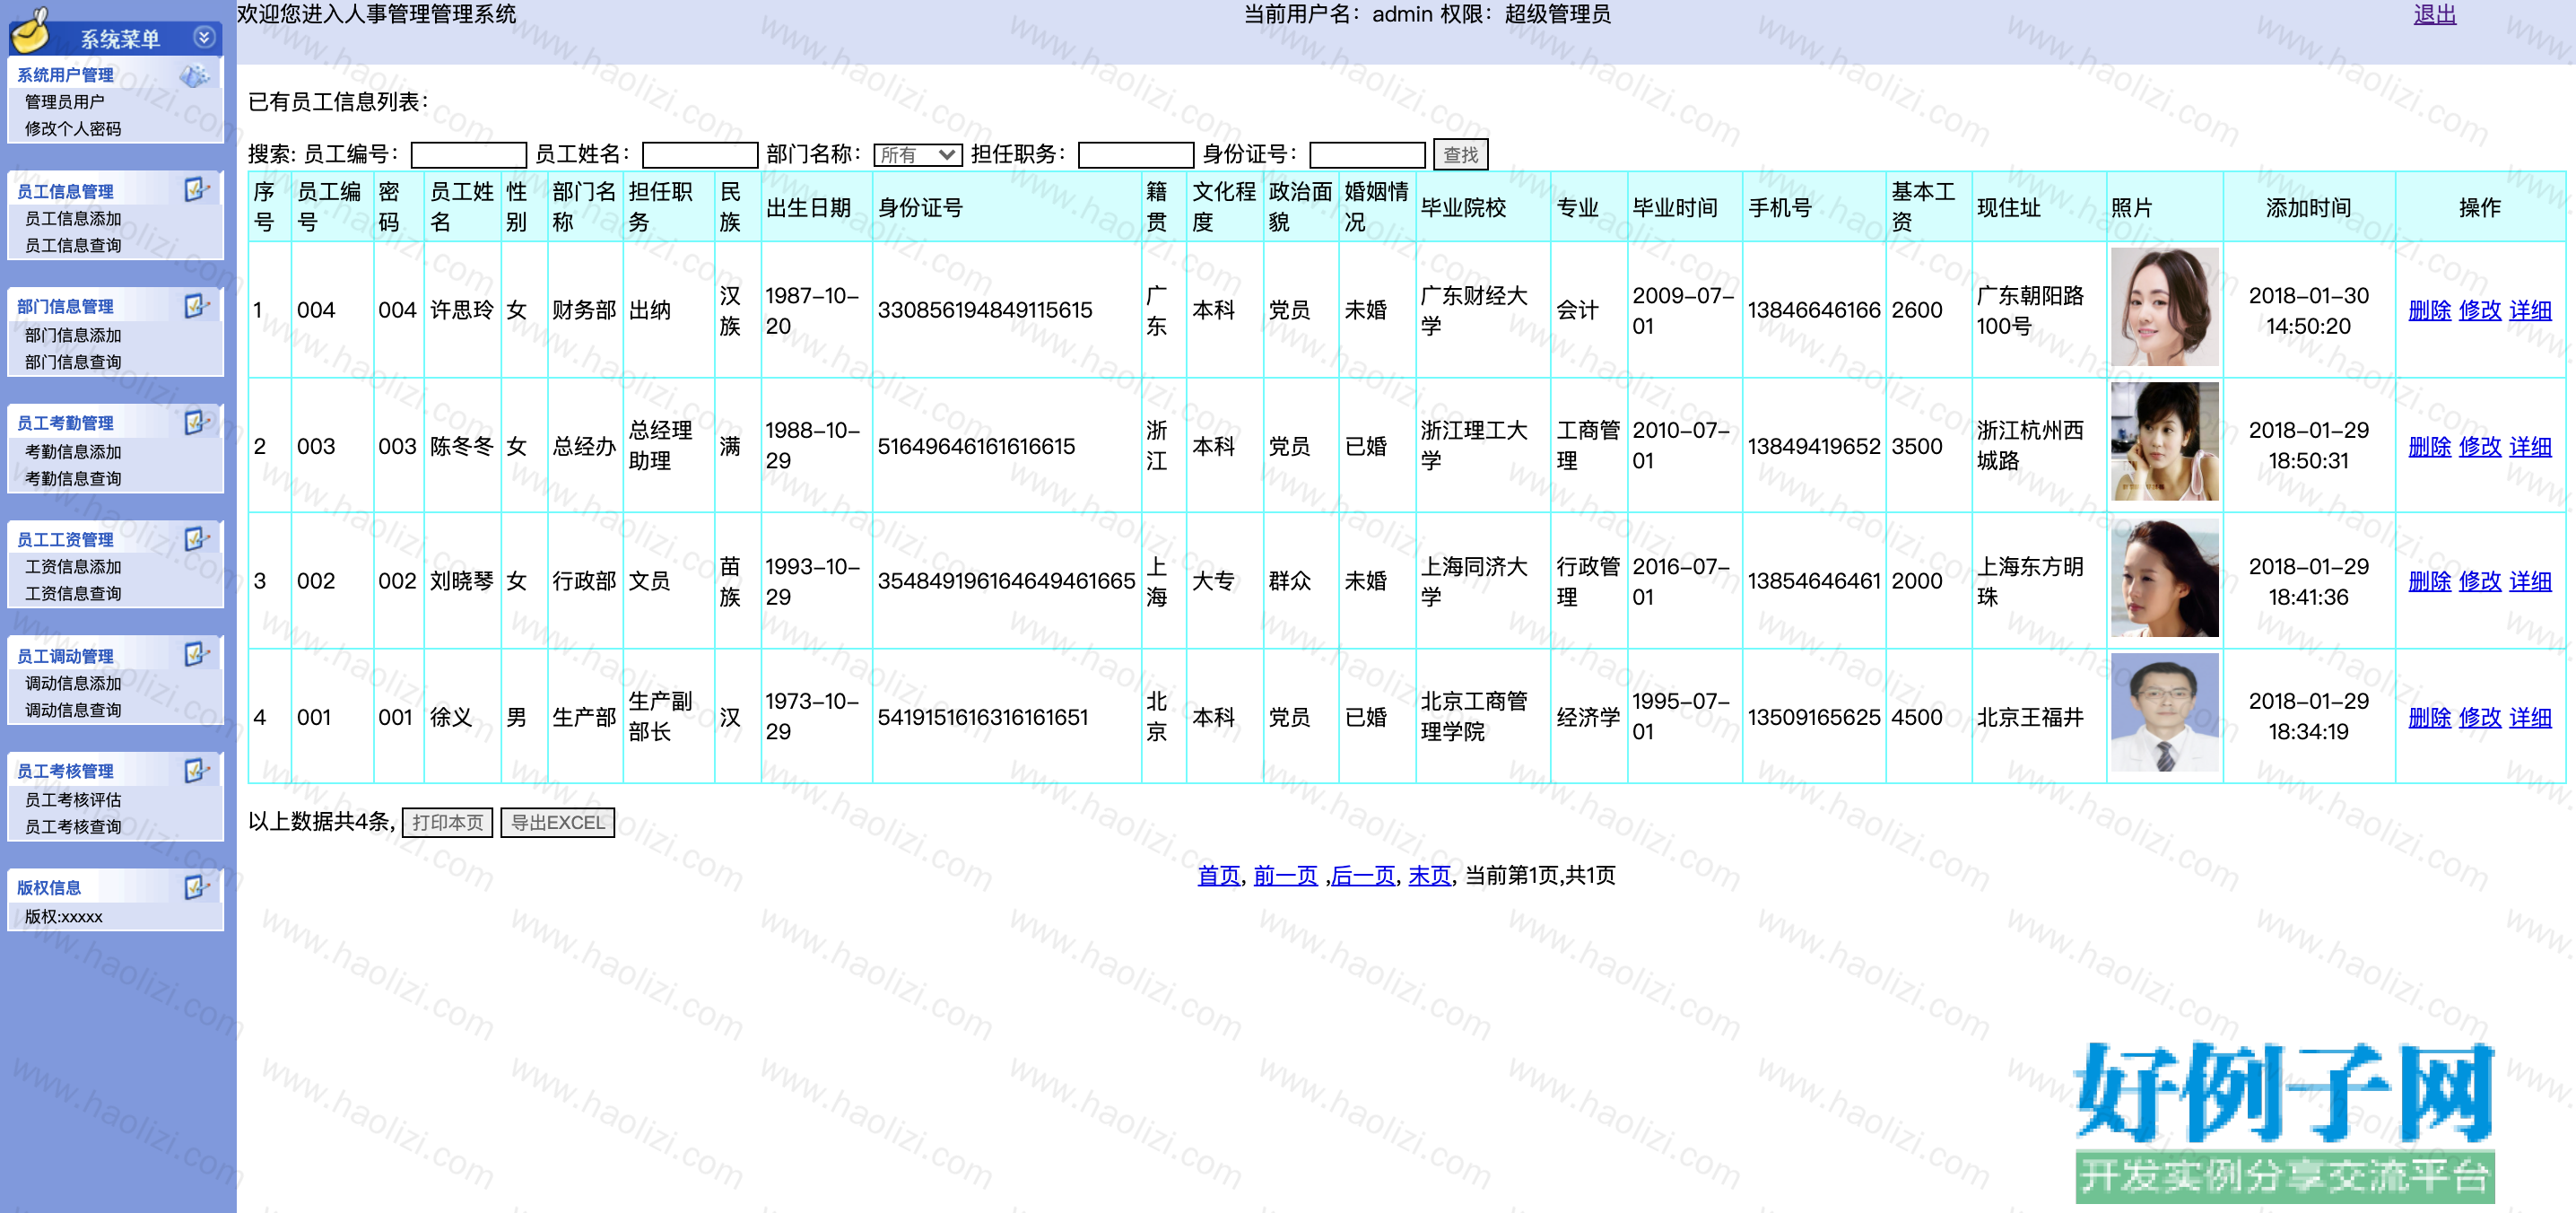This screenshot has width=2576, height=1213.
Task: Click the 添加时间 column header
Action: pyautogui.click(x=2307, y=208)
